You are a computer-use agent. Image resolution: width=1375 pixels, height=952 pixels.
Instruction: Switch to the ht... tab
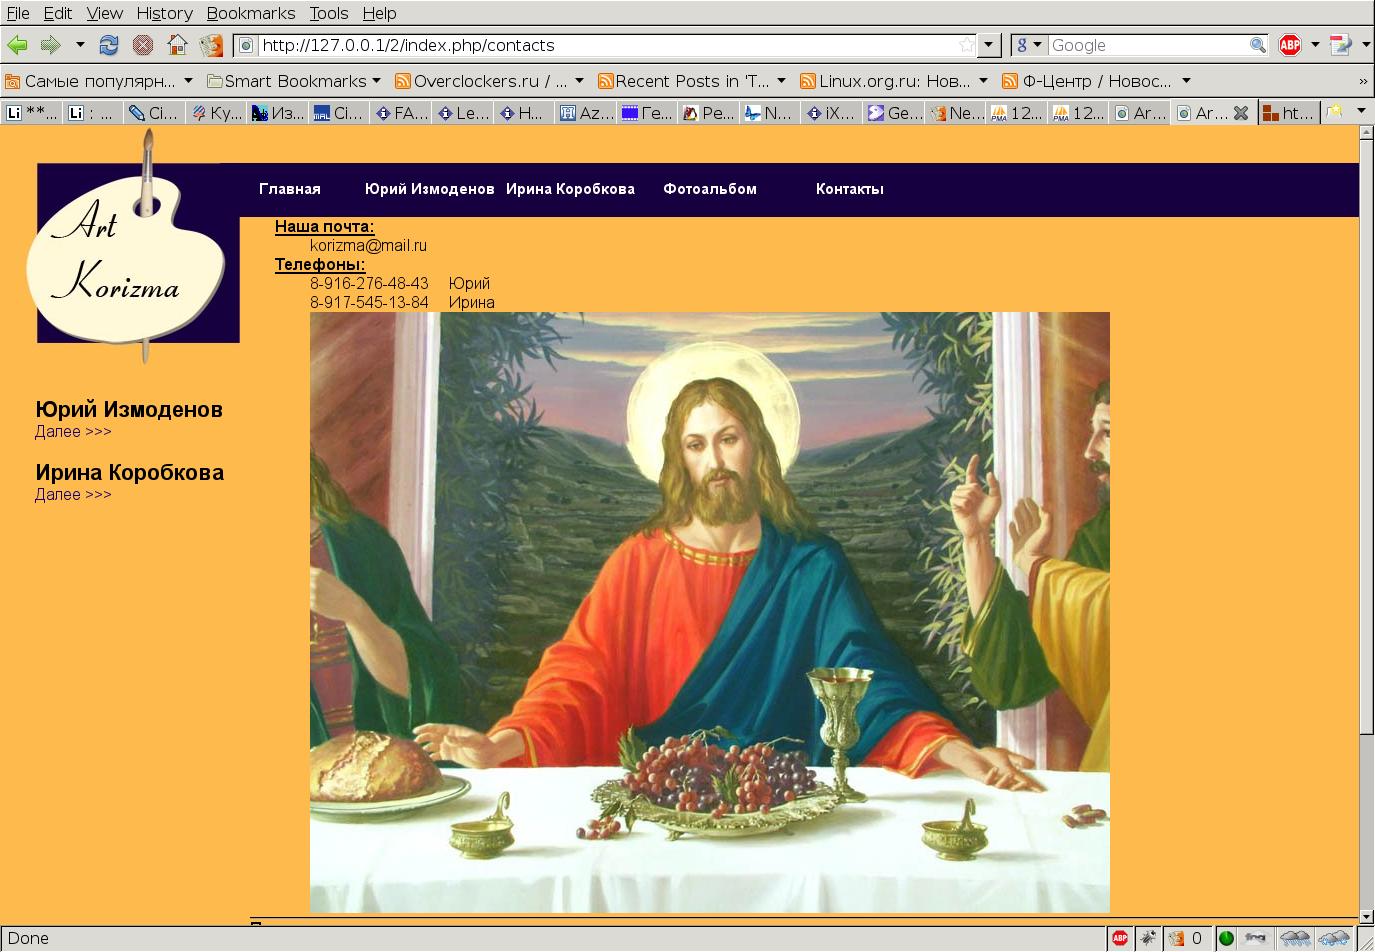[1288, 113]
